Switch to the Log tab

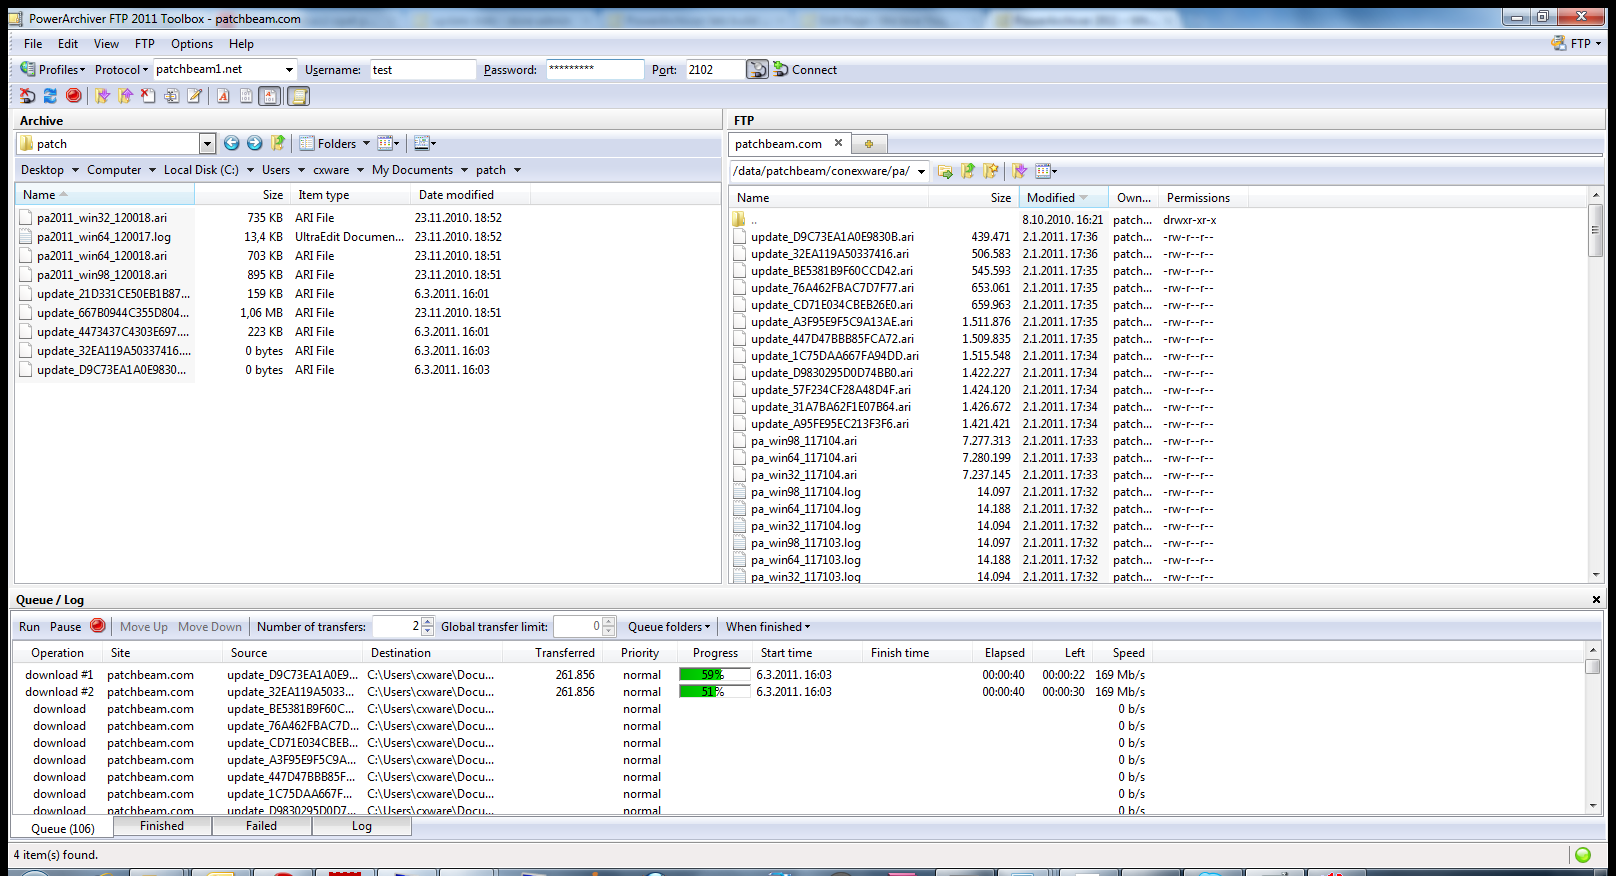tap(362, 826)
